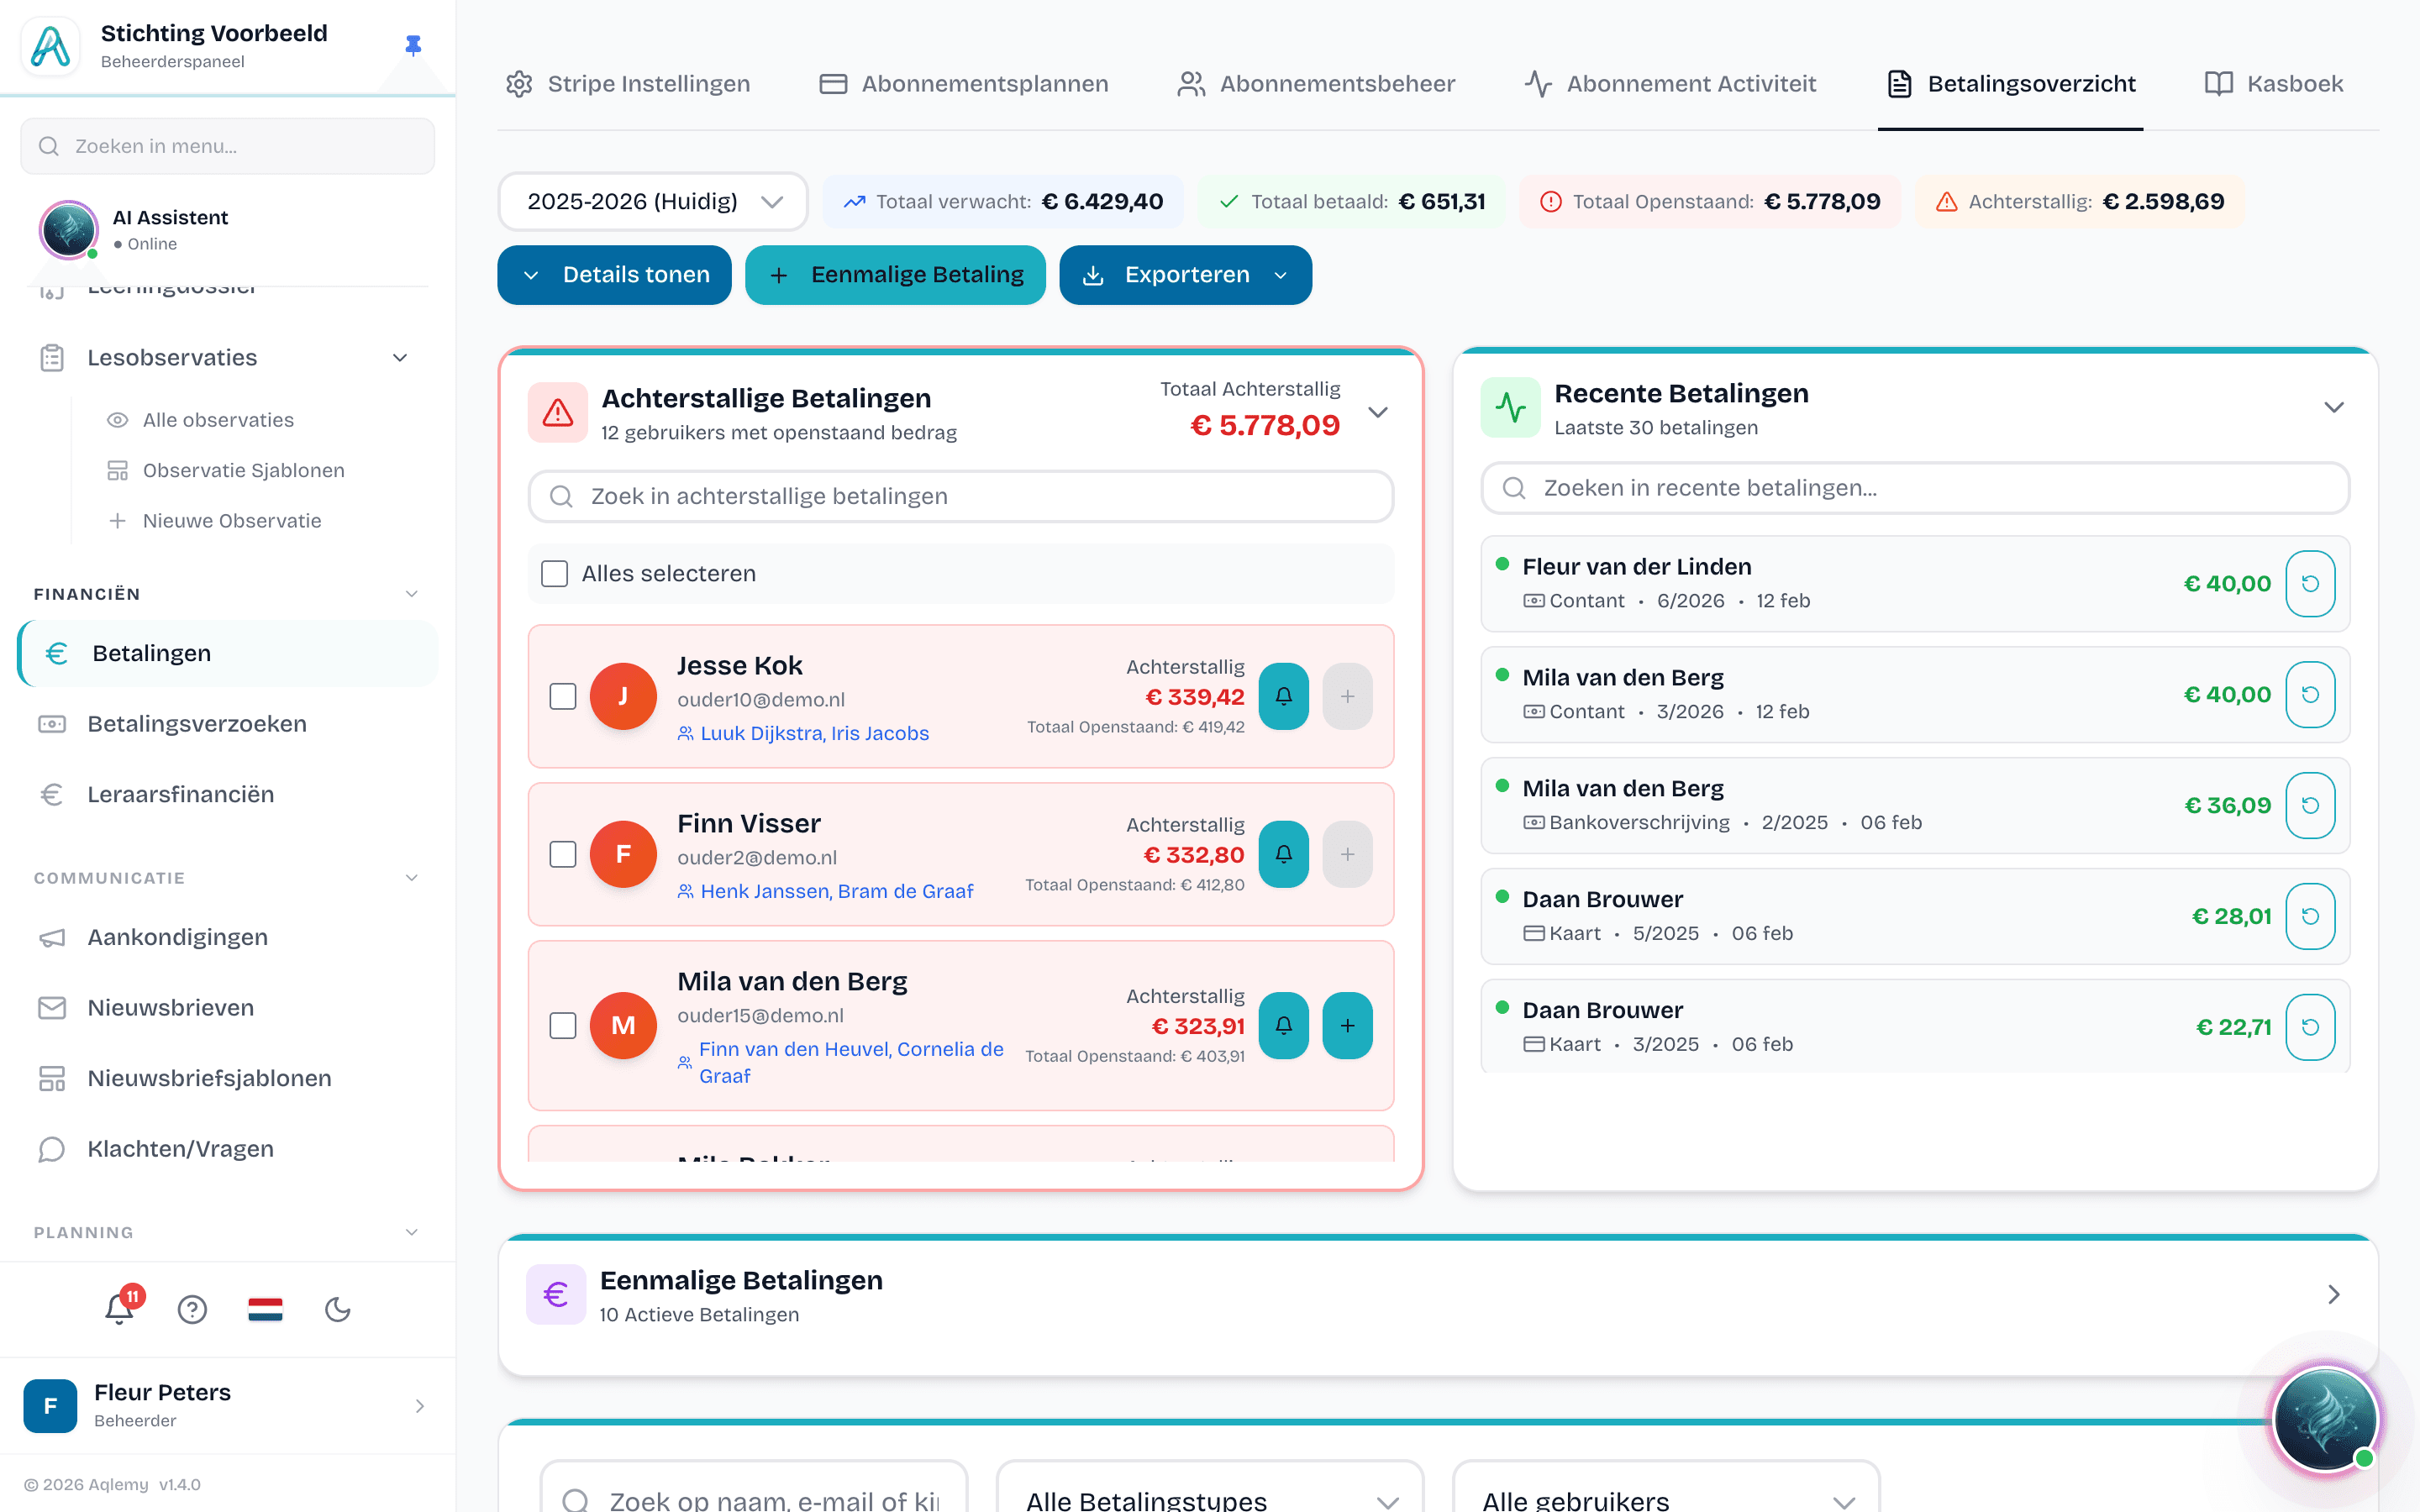Open Nieuwsbrieven in sidebar
The image size is (2420, 1512).
point(228,1008)
